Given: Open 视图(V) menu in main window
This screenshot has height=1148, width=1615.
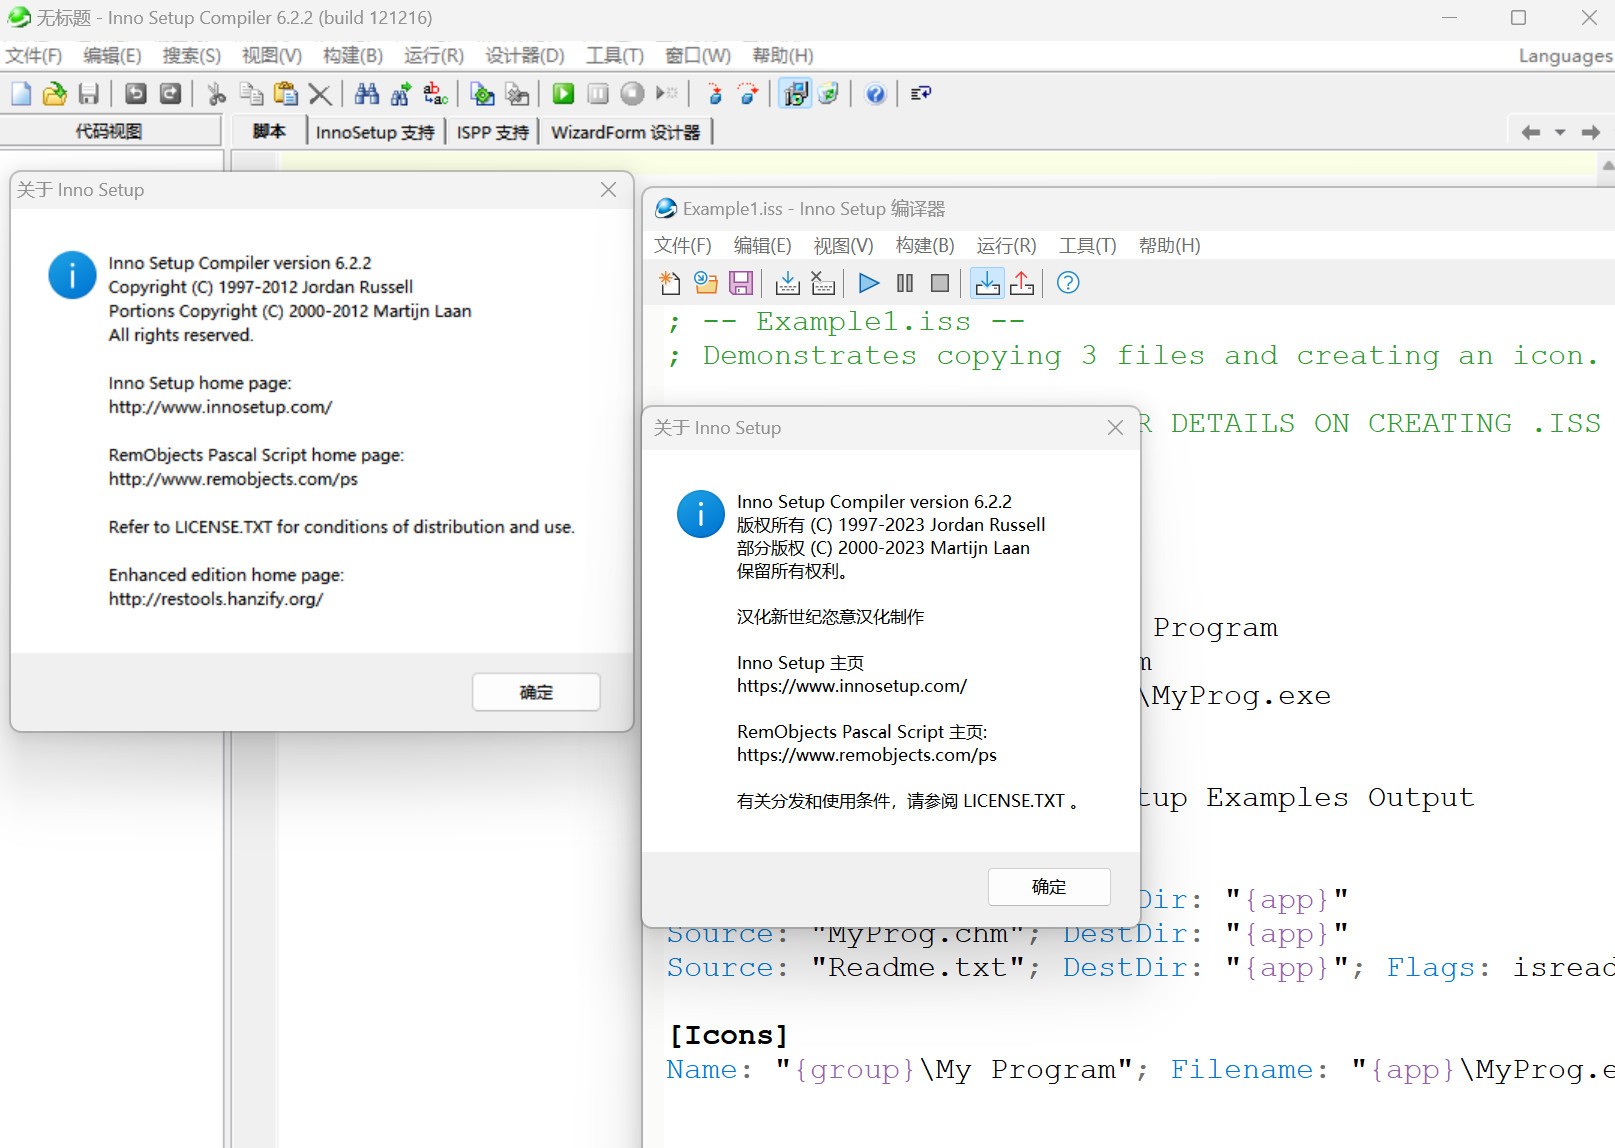Looking at the screenshot, I should pos(272,56).
